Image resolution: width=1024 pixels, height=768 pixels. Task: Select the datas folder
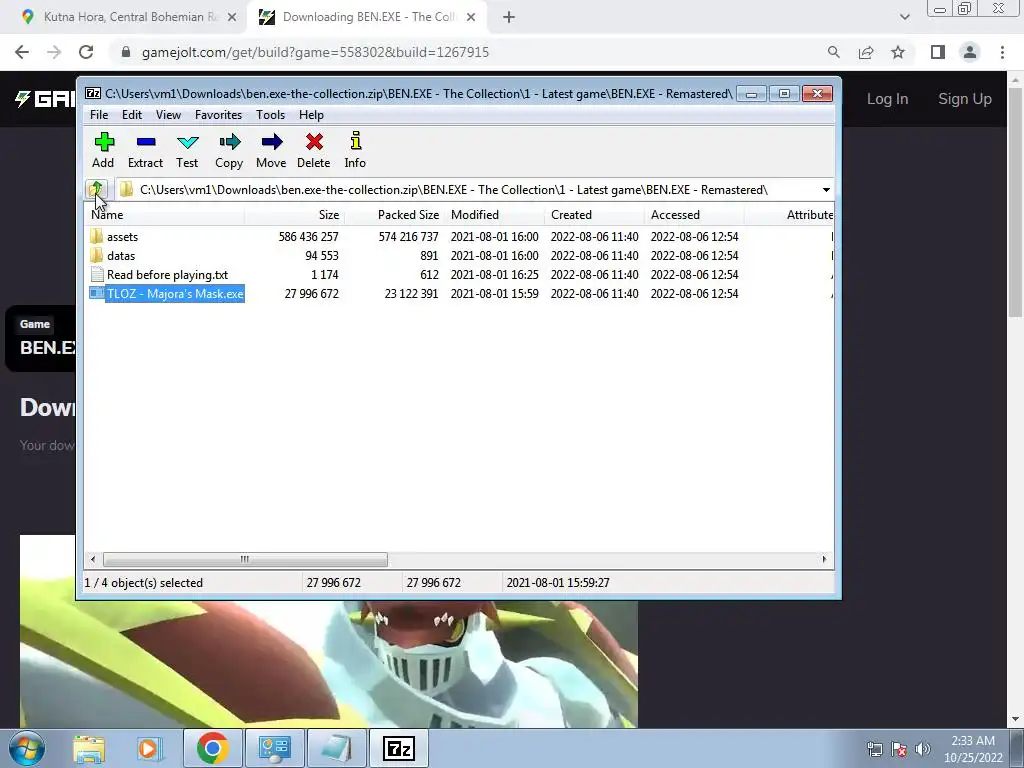point(121,255)
